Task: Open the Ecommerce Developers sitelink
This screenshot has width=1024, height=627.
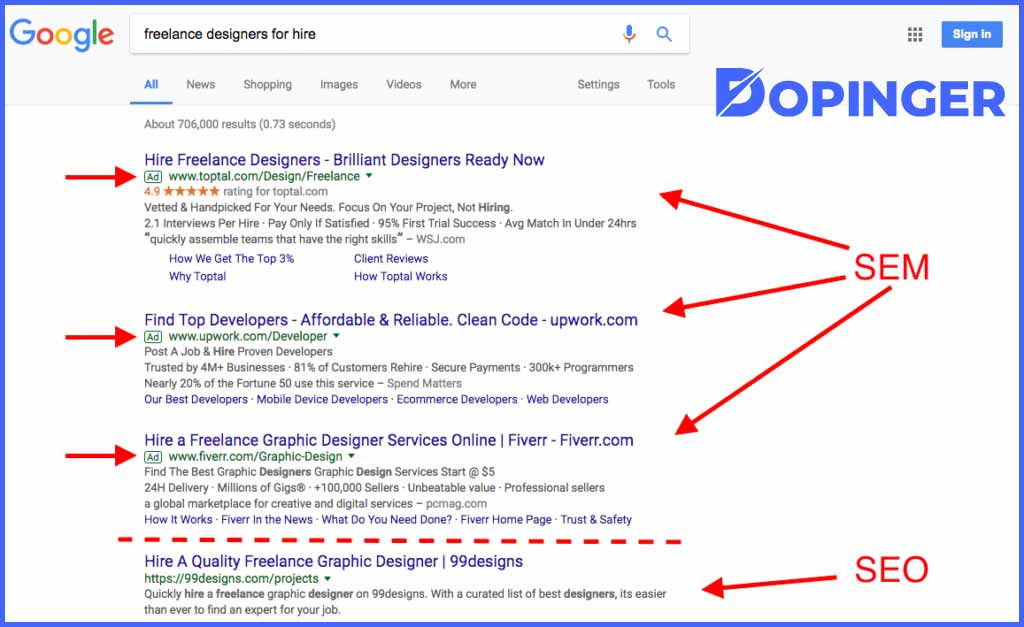Action: tap(456, 399)
